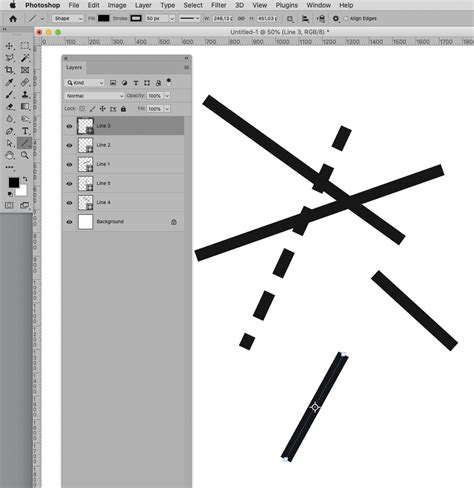Select the Clone Stamp tool
This screenshot has width=474, height=488.
pyautogui.click(x=25, y=95)
